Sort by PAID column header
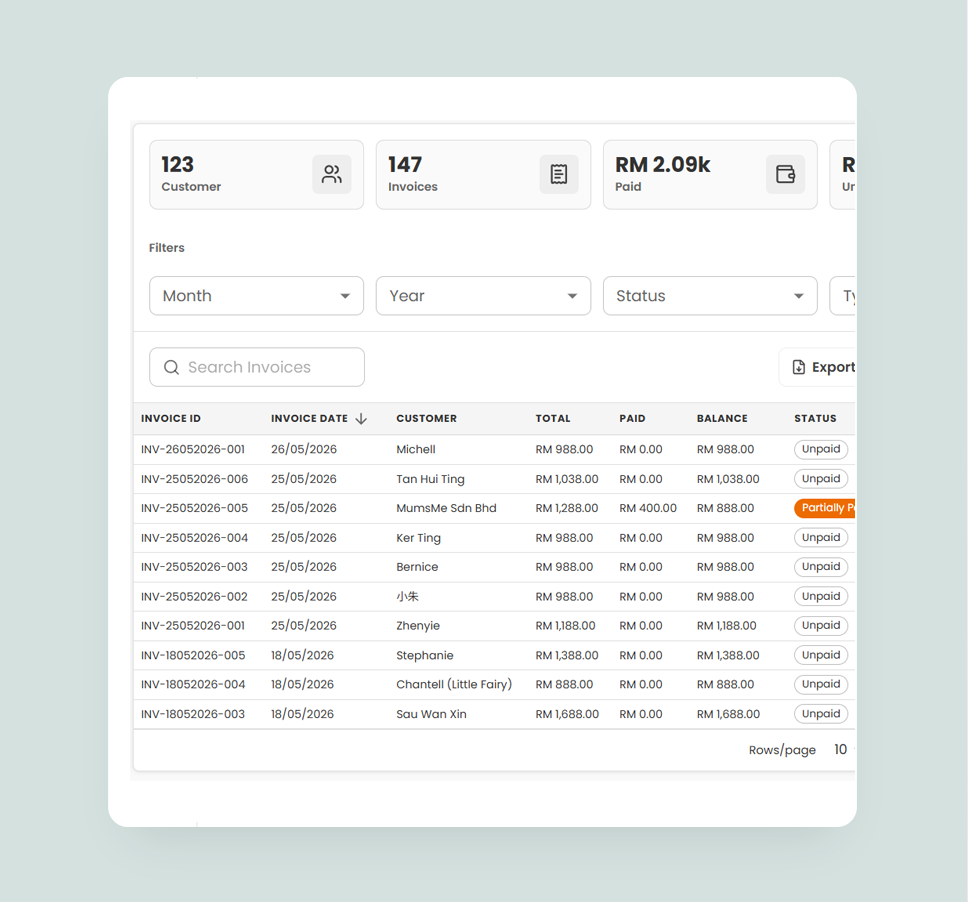This screenshot has height=902, width=968. [632, 419]
